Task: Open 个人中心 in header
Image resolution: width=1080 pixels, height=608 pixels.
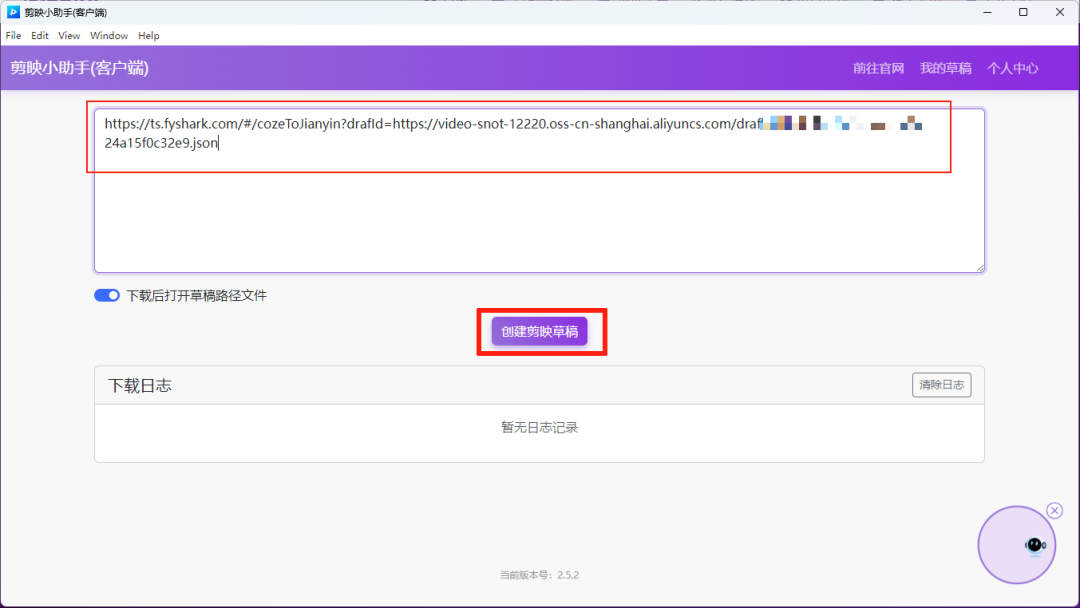Action: [1012, 68]
